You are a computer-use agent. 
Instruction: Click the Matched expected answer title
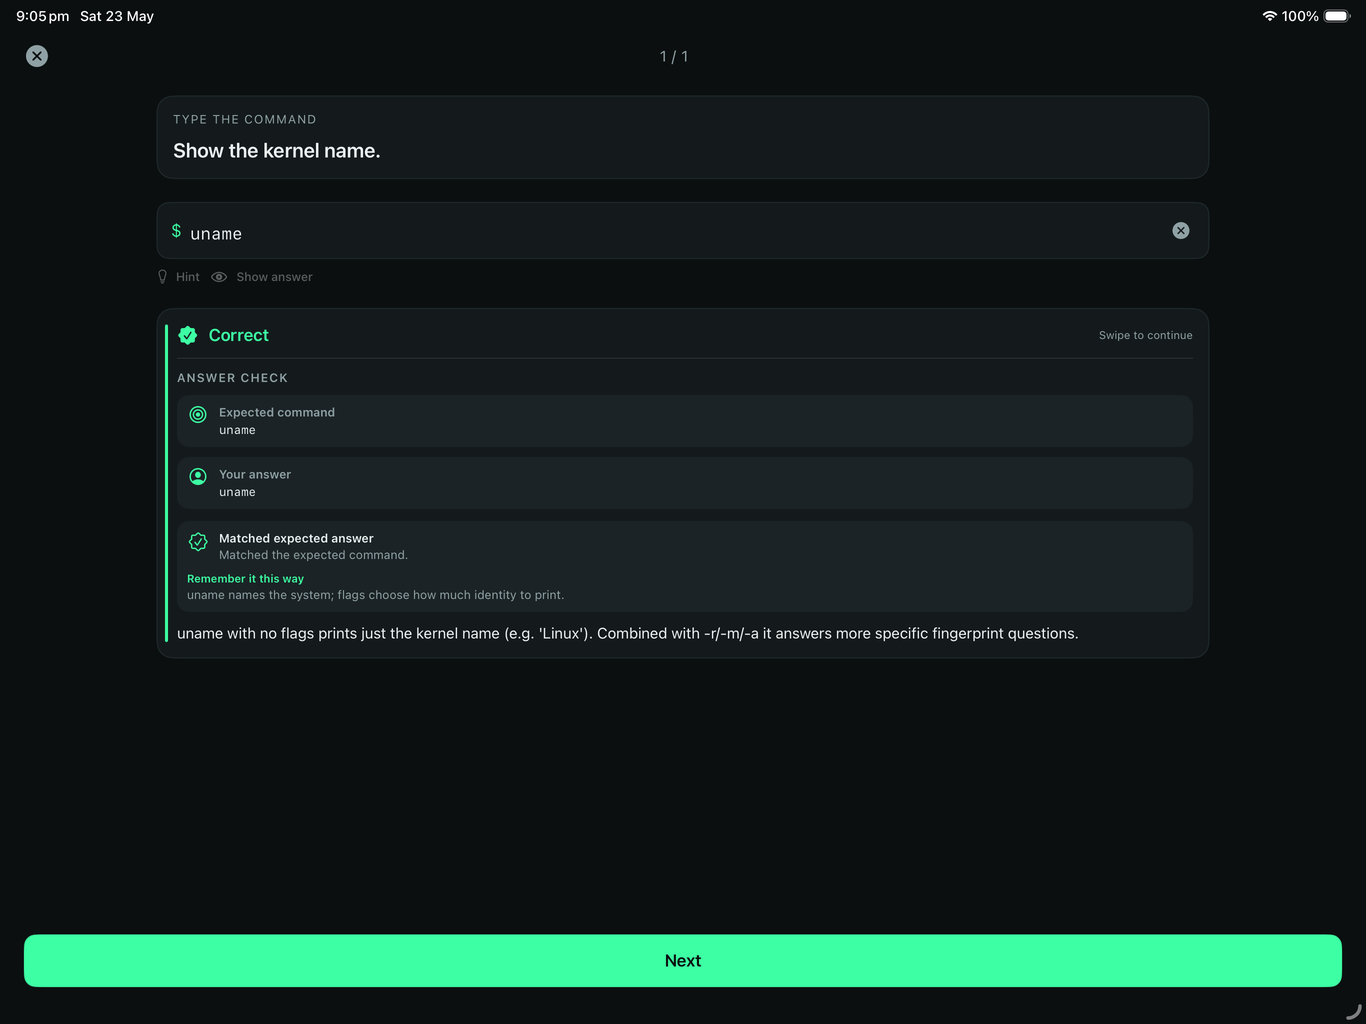tap(296, 538)
